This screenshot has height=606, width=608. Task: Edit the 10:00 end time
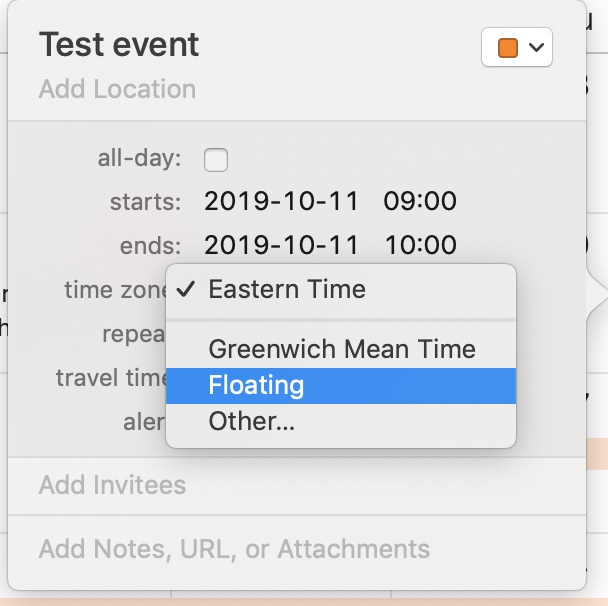(x=419, y=245)
